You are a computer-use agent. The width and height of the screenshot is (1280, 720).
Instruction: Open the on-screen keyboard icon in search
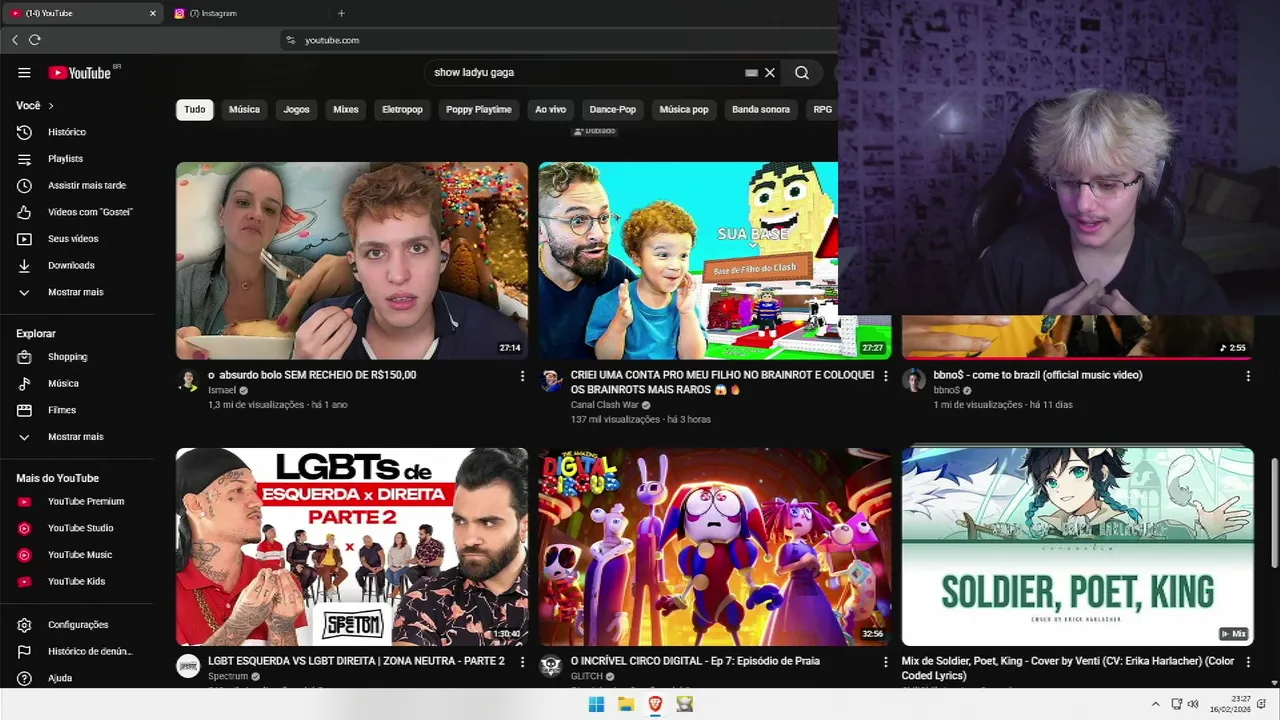[751, 73]
